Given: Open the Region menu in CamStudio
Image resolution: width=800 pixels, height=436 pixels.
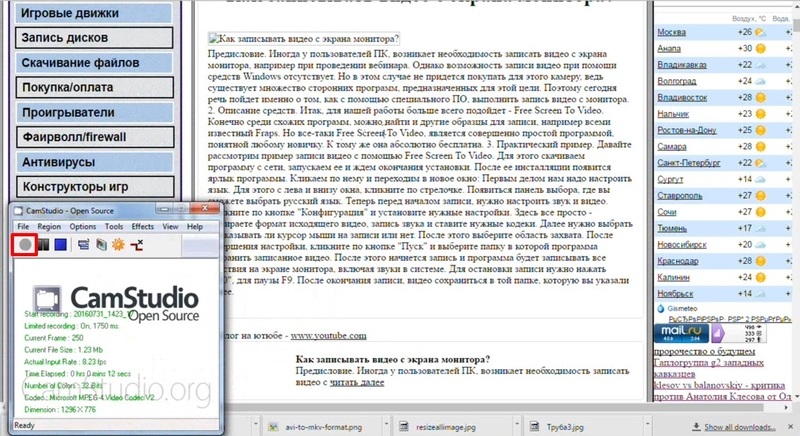Looking at the screenshot, I should pos(49,226).
